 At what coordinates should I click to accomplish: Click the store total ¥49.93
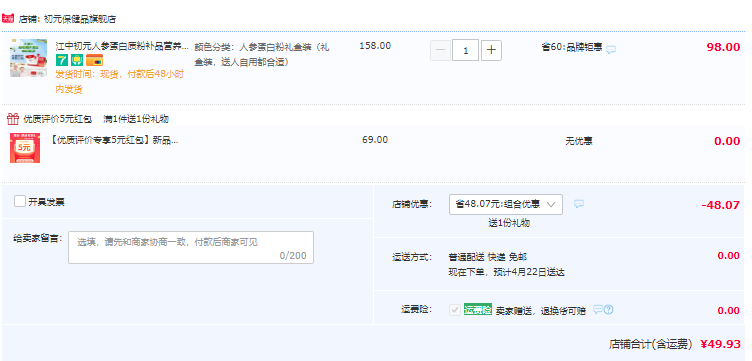[720, 344]
